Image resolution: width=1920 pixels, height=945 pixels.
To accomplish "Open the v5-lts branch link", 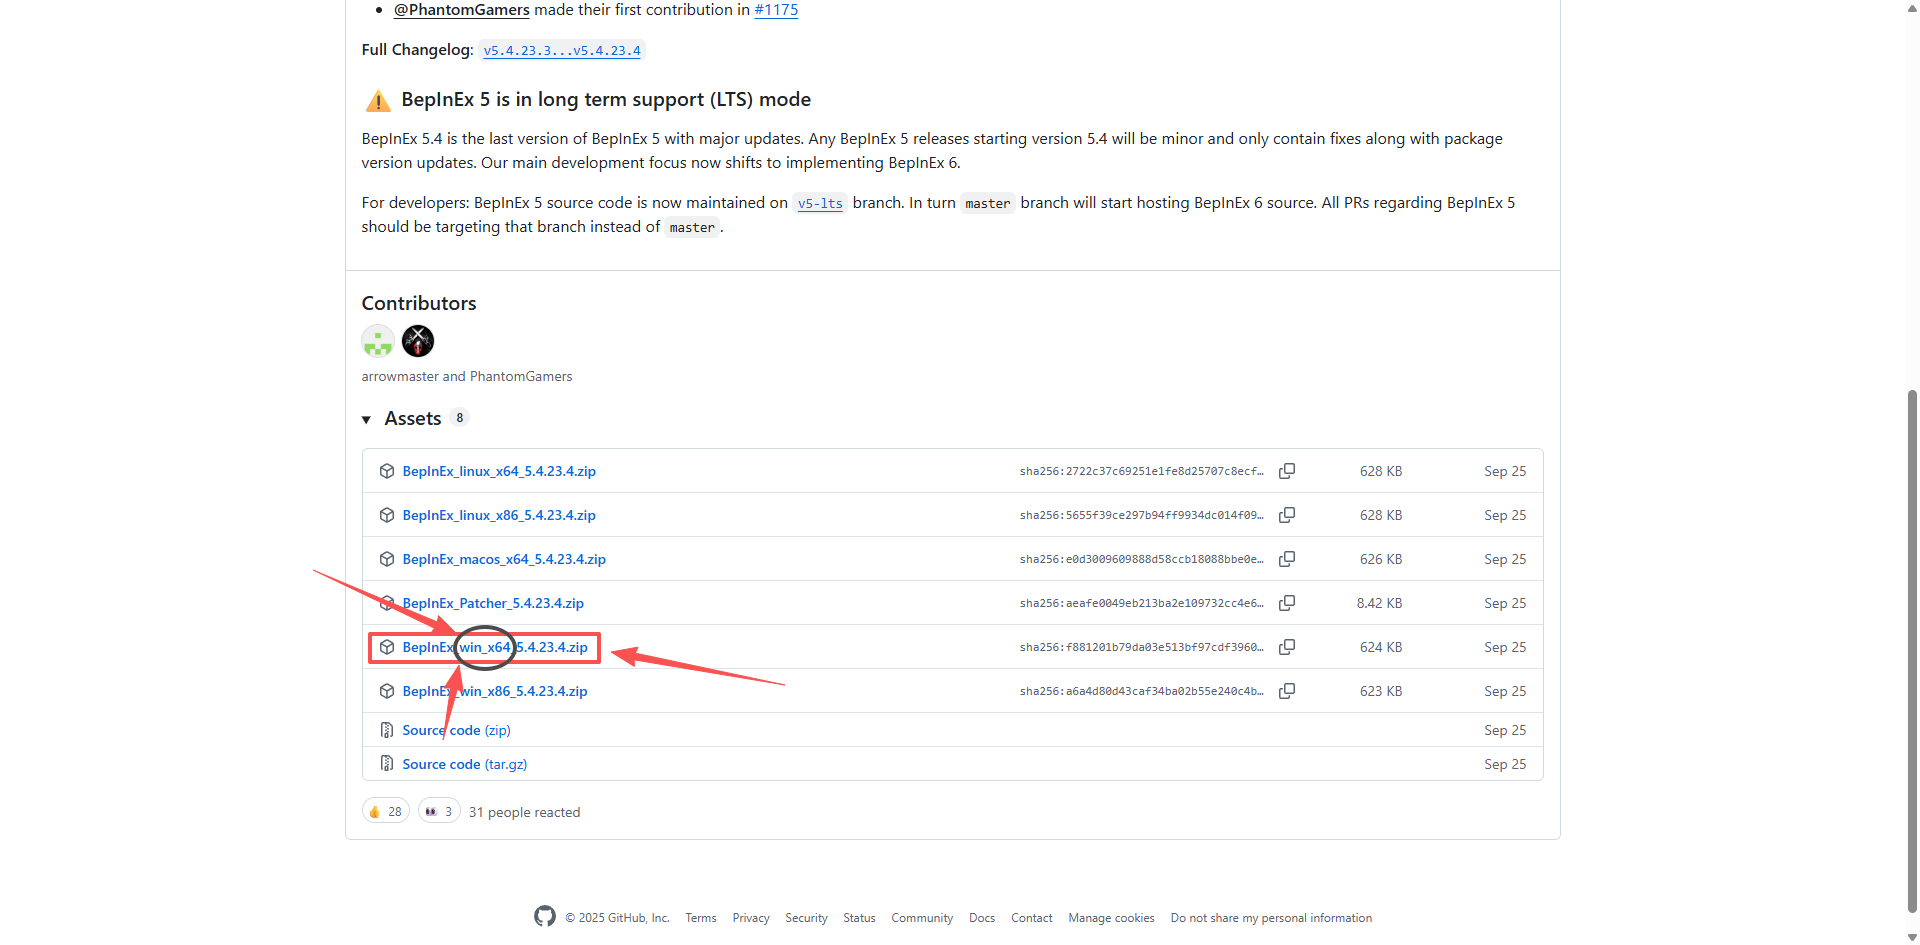I will (820, 204).
